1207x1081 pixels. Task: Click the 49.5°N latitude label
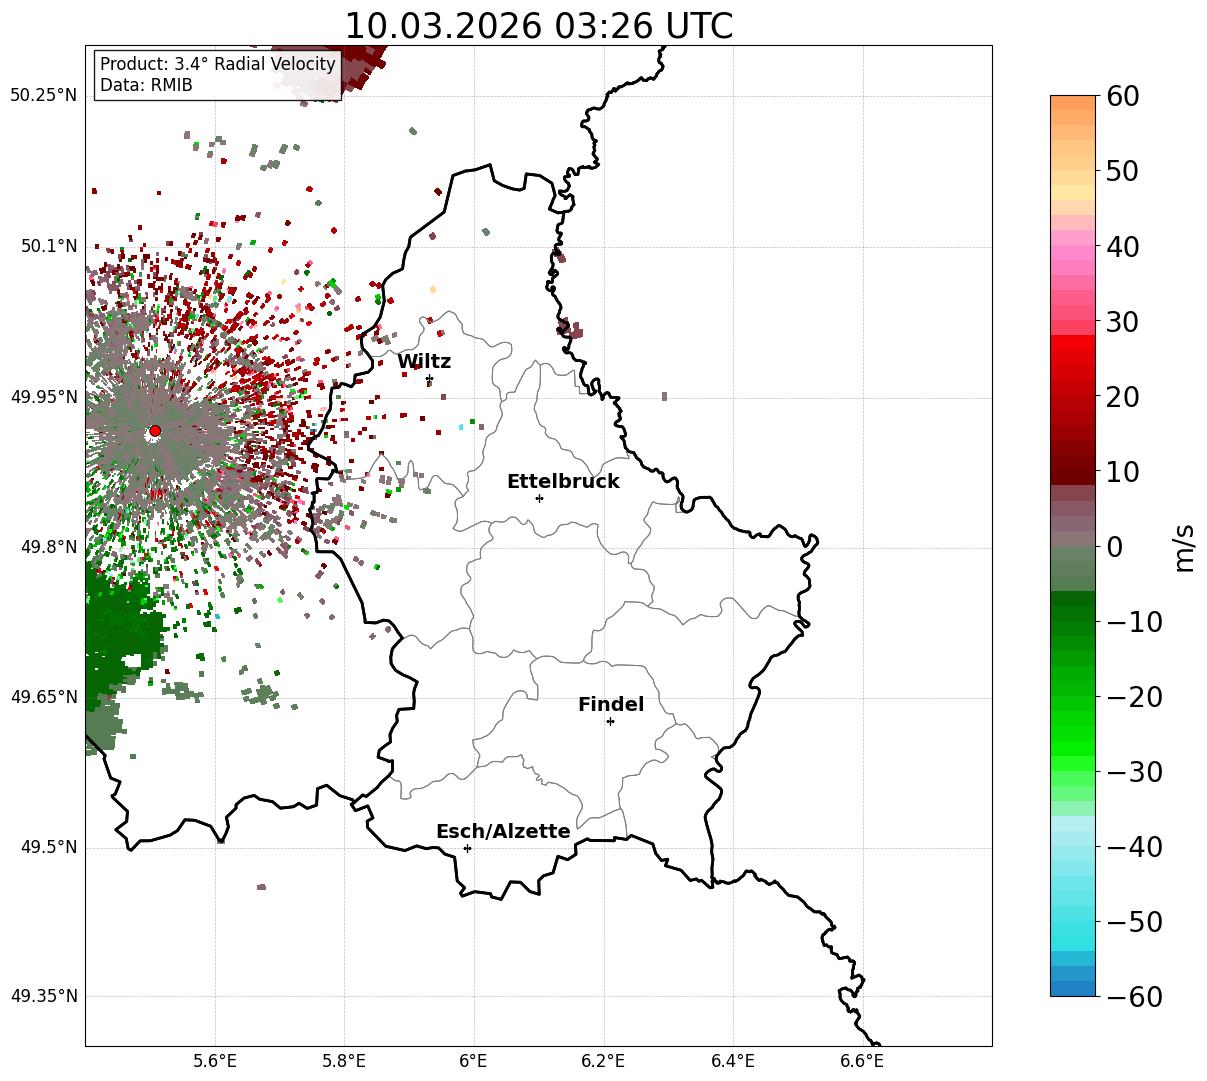pos(48,848)
